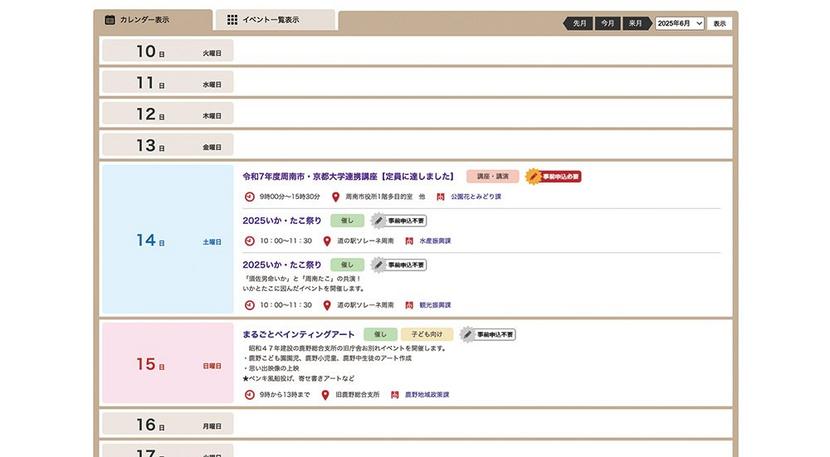Click the clock icon beside 9時から13時まで
Screen dimensions: 830x457
249,395
